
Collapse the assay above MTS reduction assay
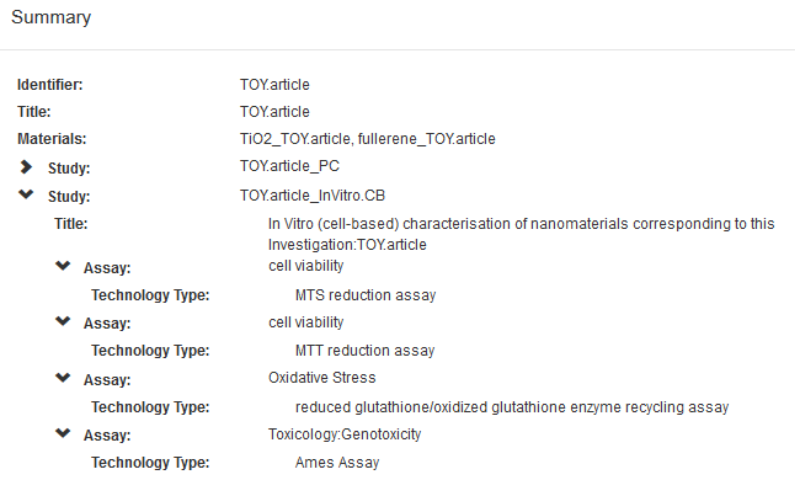tap(63, 267)
